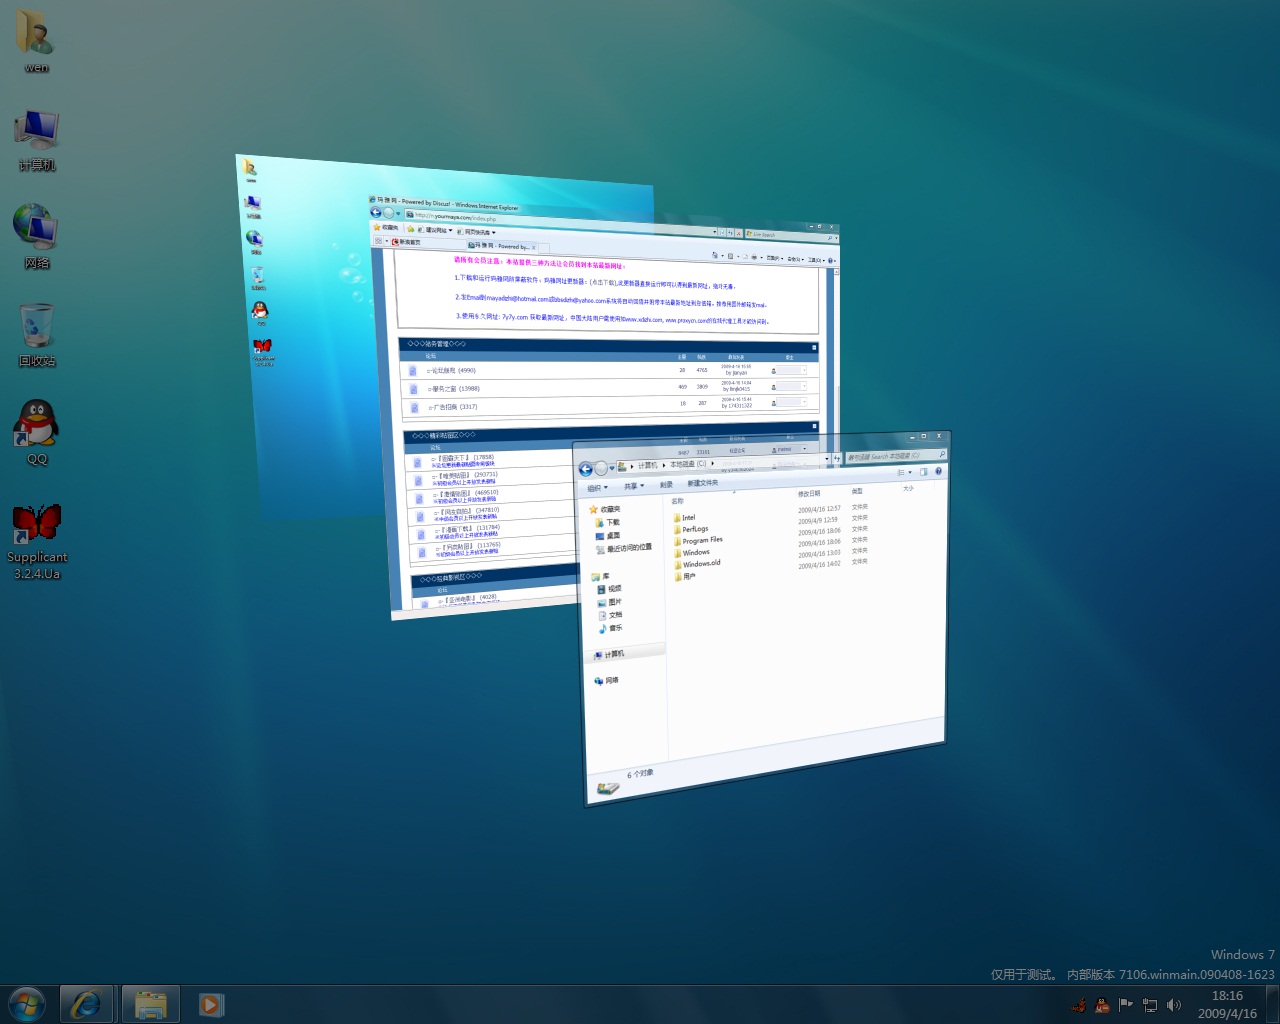Click 新建文件夹 in the Explorer toolbar
The width and height of the screenshot is (1280, 1024).
(703, 483)
